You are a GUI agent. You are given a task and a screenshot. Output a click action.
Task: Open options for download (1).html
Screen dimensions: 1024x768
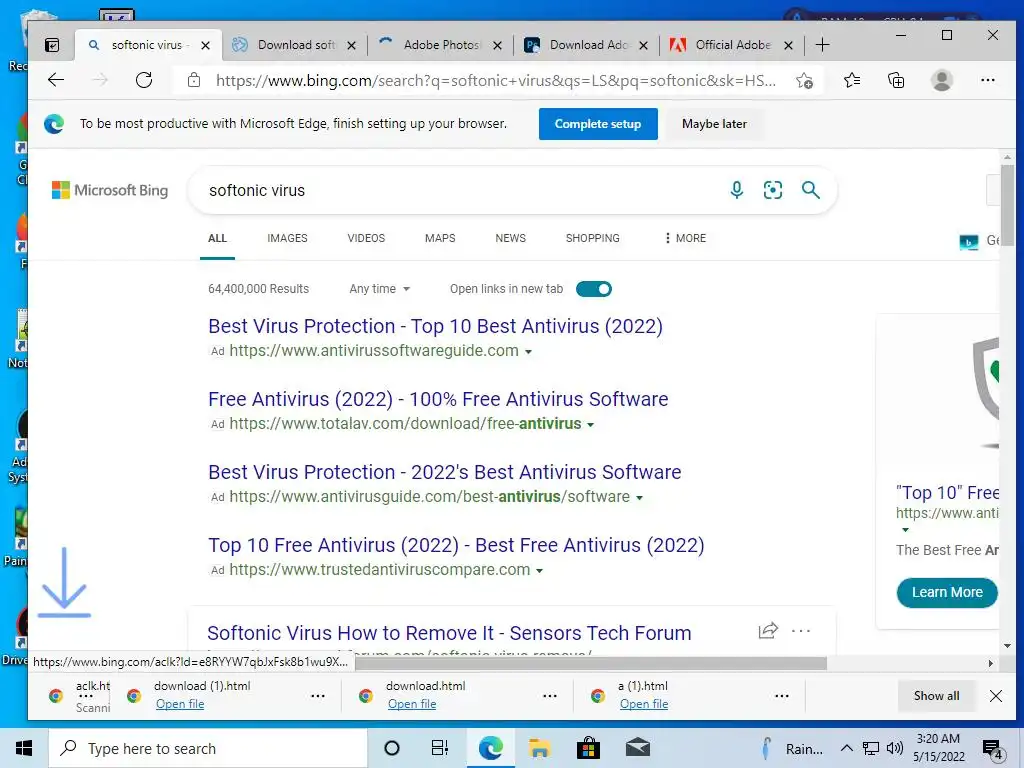click(318, 696)
